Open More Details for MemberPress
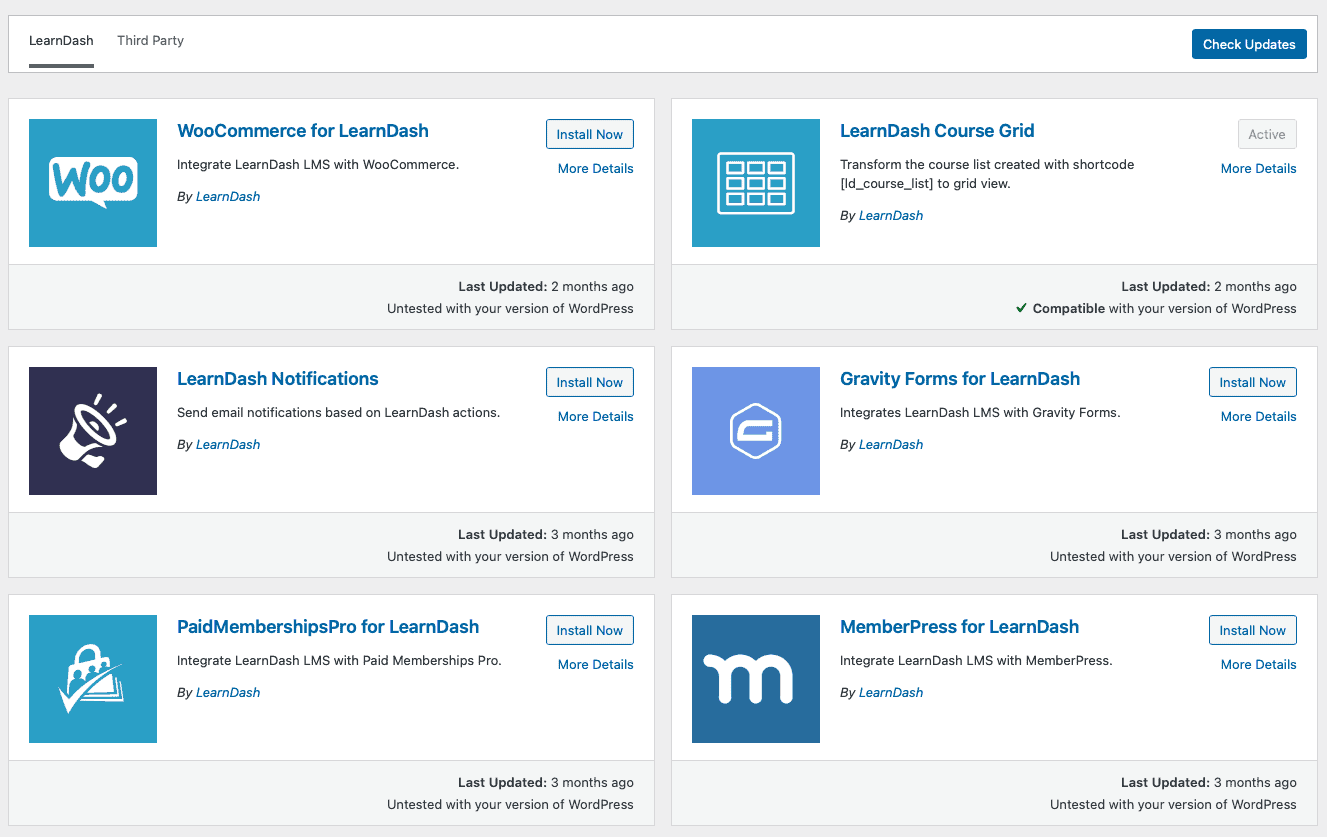This screenshot has height=837, width=1327. (x=1259, y=664)
